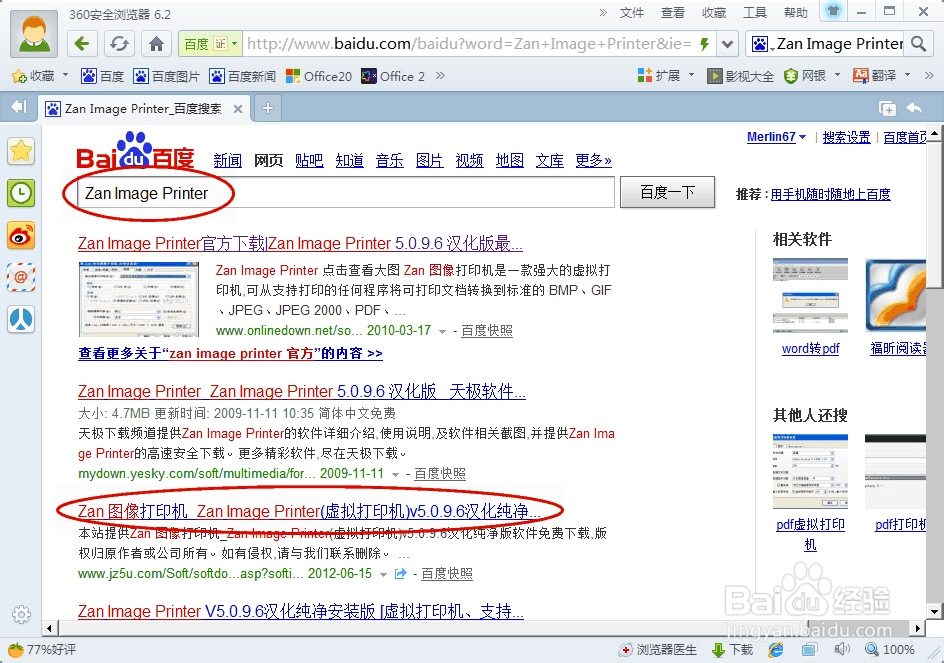The image size is (944, 663).
Task: Open the Office20 bookmark
Action: click(319, 76)
